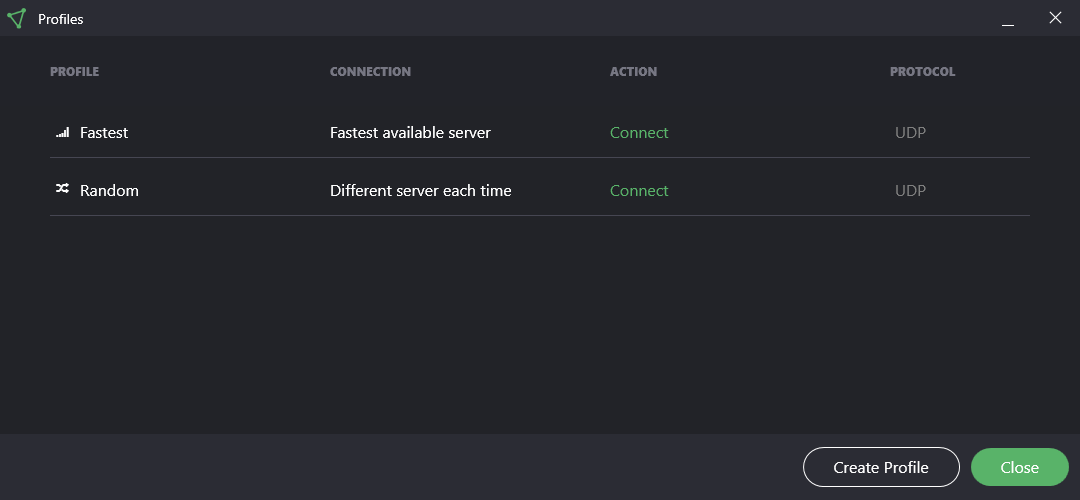Select the Random profile name
The image size is (1080, 500).
pos(110,190)
